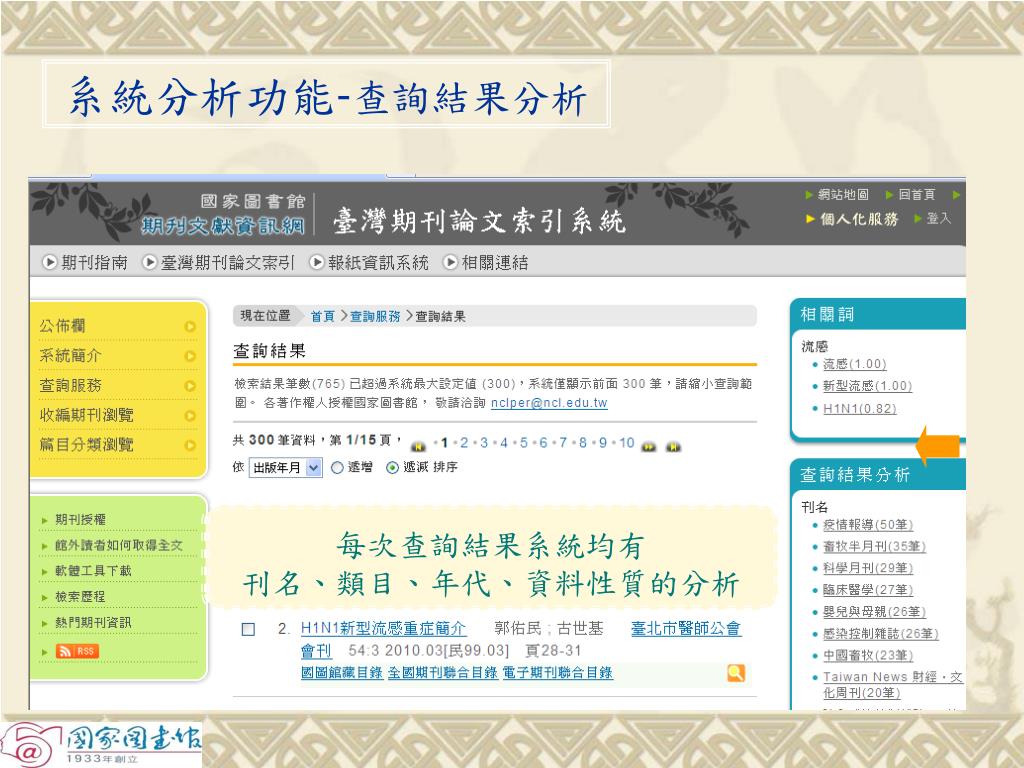
Task: Click related term H1N1(0.82)
Action: (x=859, y=409)
